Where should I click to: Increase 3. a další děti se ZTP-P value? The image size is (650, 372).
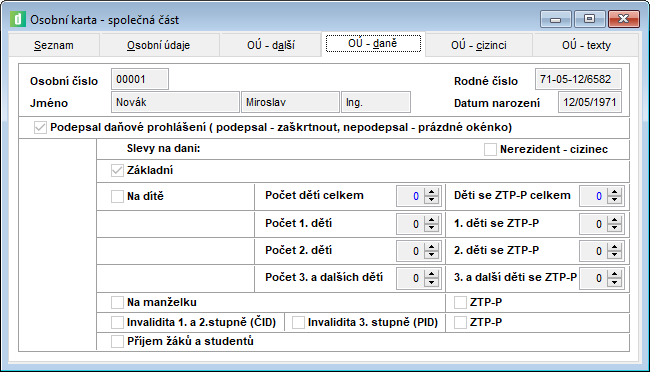click(x=614, y=274)
